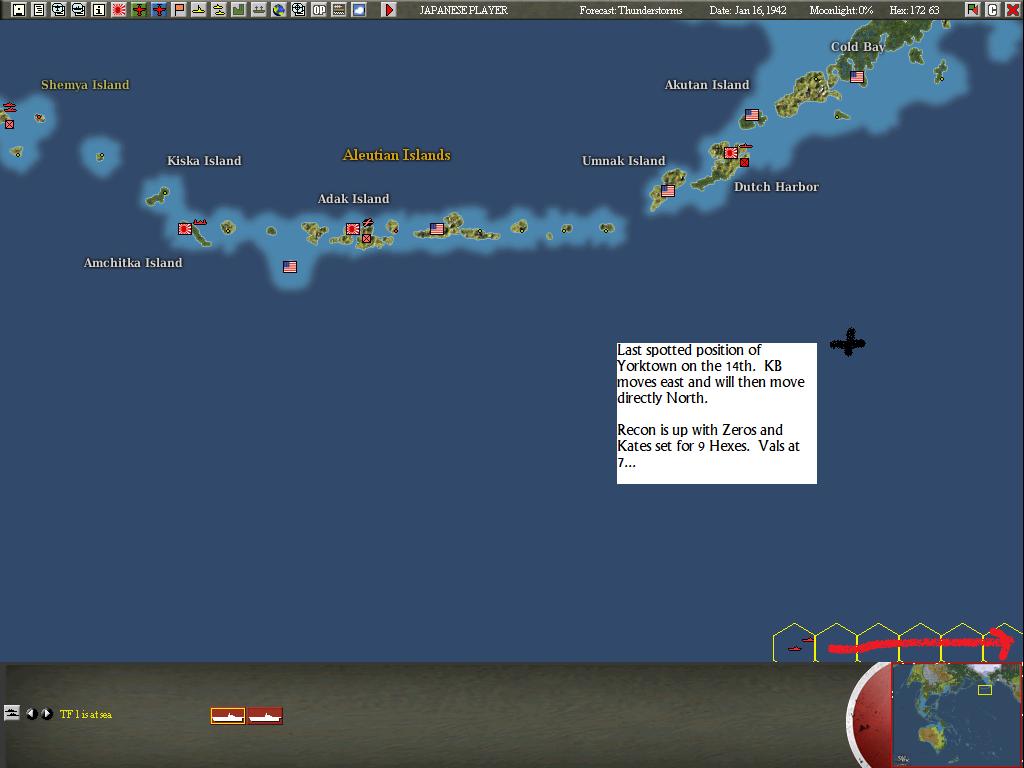The width and height of the screenshot is (1024, 768).
Task: Select Japanese base flag at Dutch Harbor
Action: coord(731,153)
